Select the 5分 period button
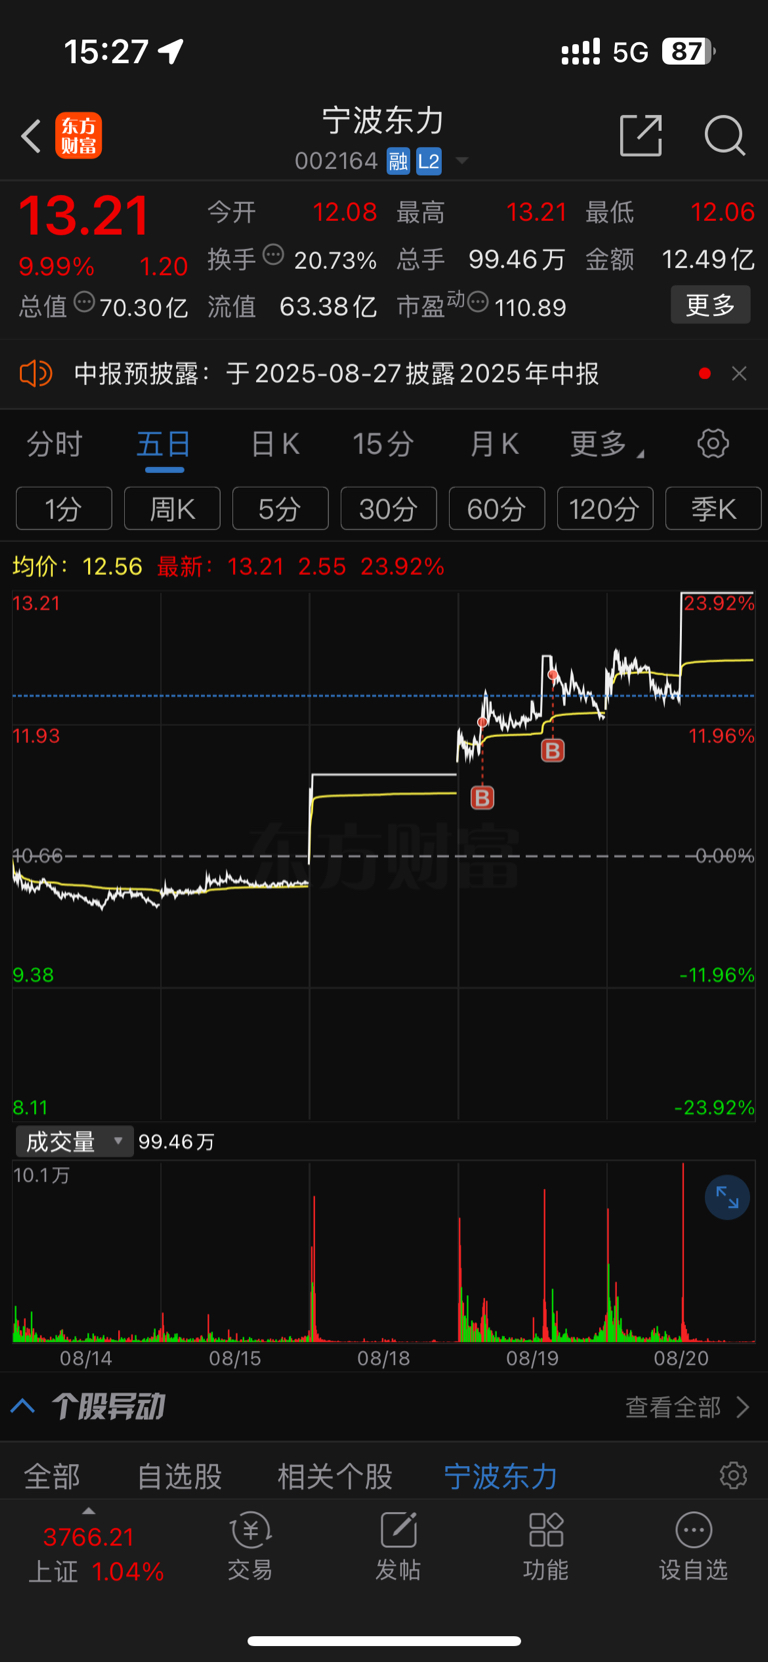 280,509
